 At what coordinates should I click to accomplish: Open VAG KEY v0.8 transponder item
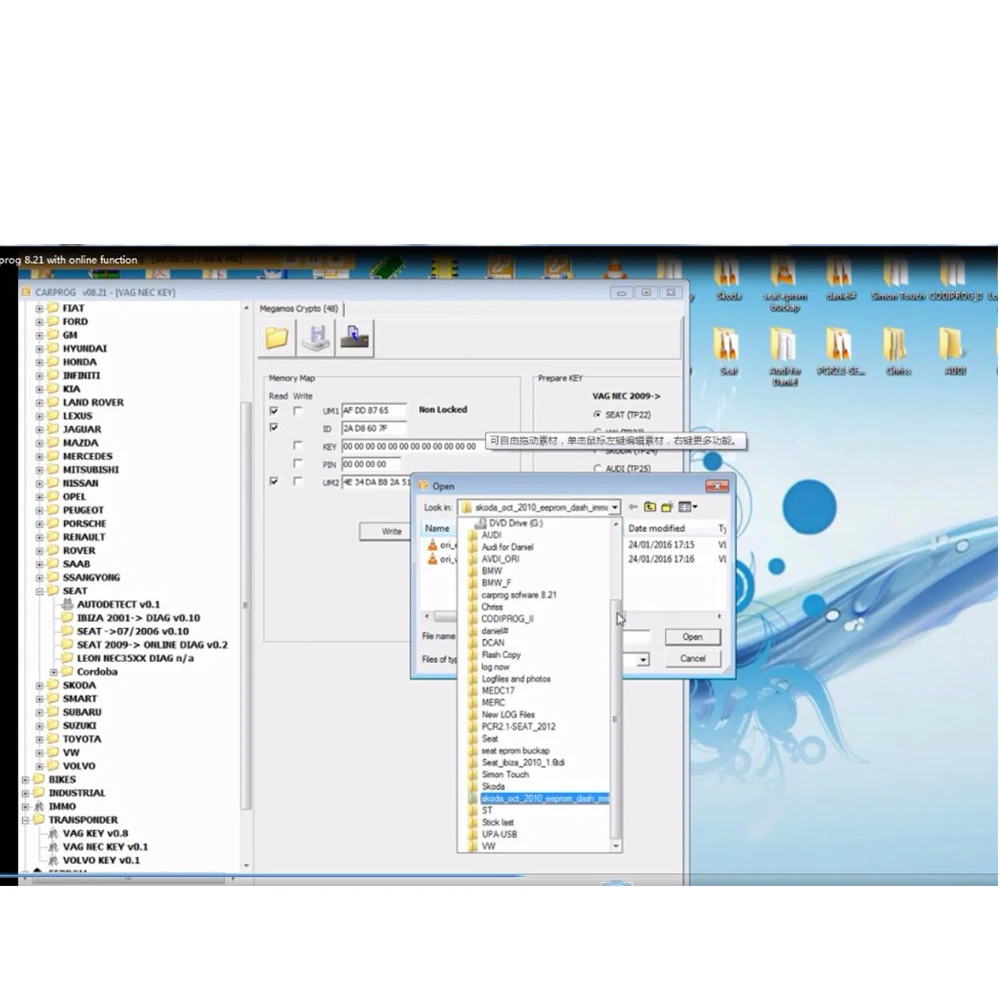click(95, 834)
